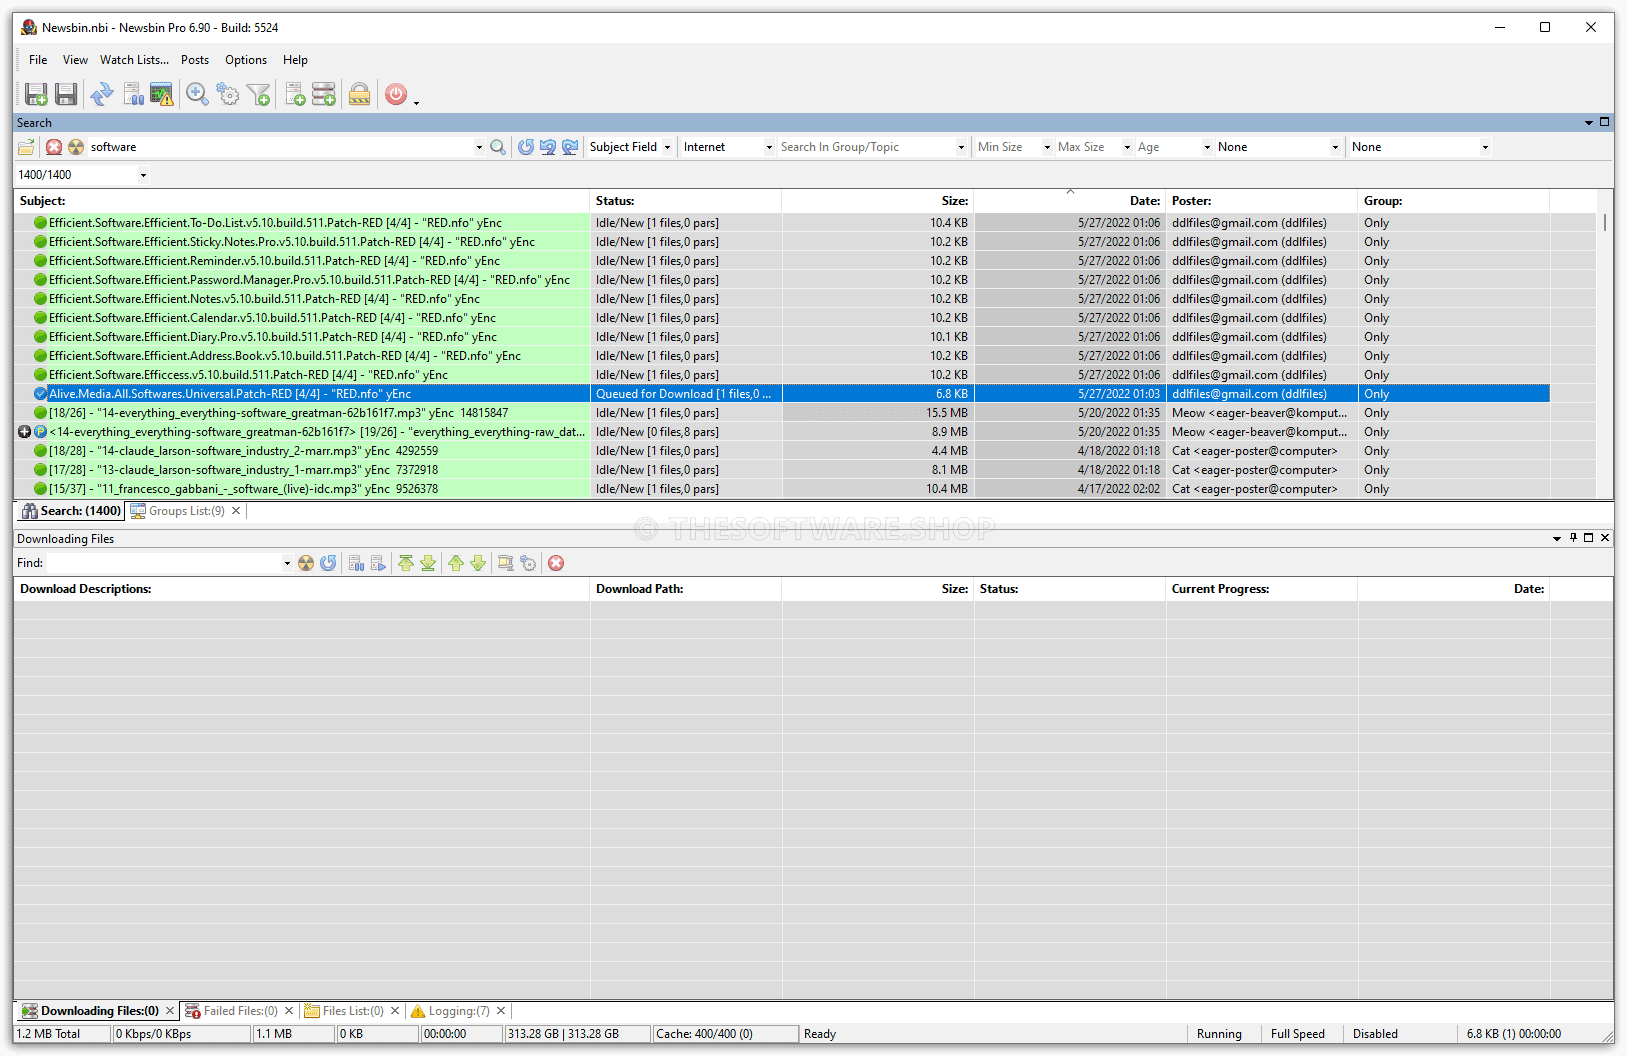Screen dimensions: 1627x1056
Task: Open the Subject Field dropdown
Action: coord(667,147)
